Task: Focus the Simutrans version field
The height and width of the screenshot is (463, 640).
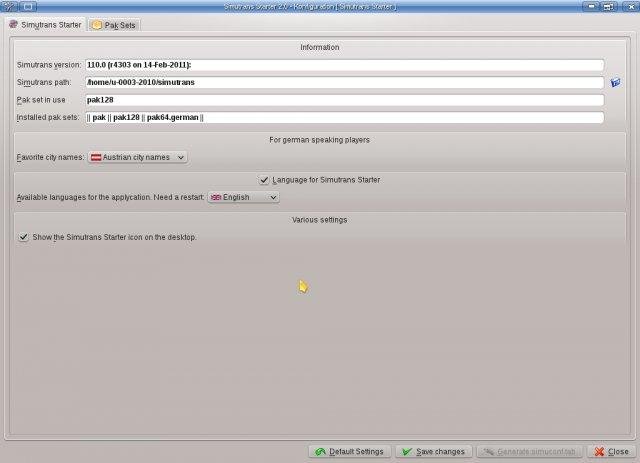Action: 344,65
